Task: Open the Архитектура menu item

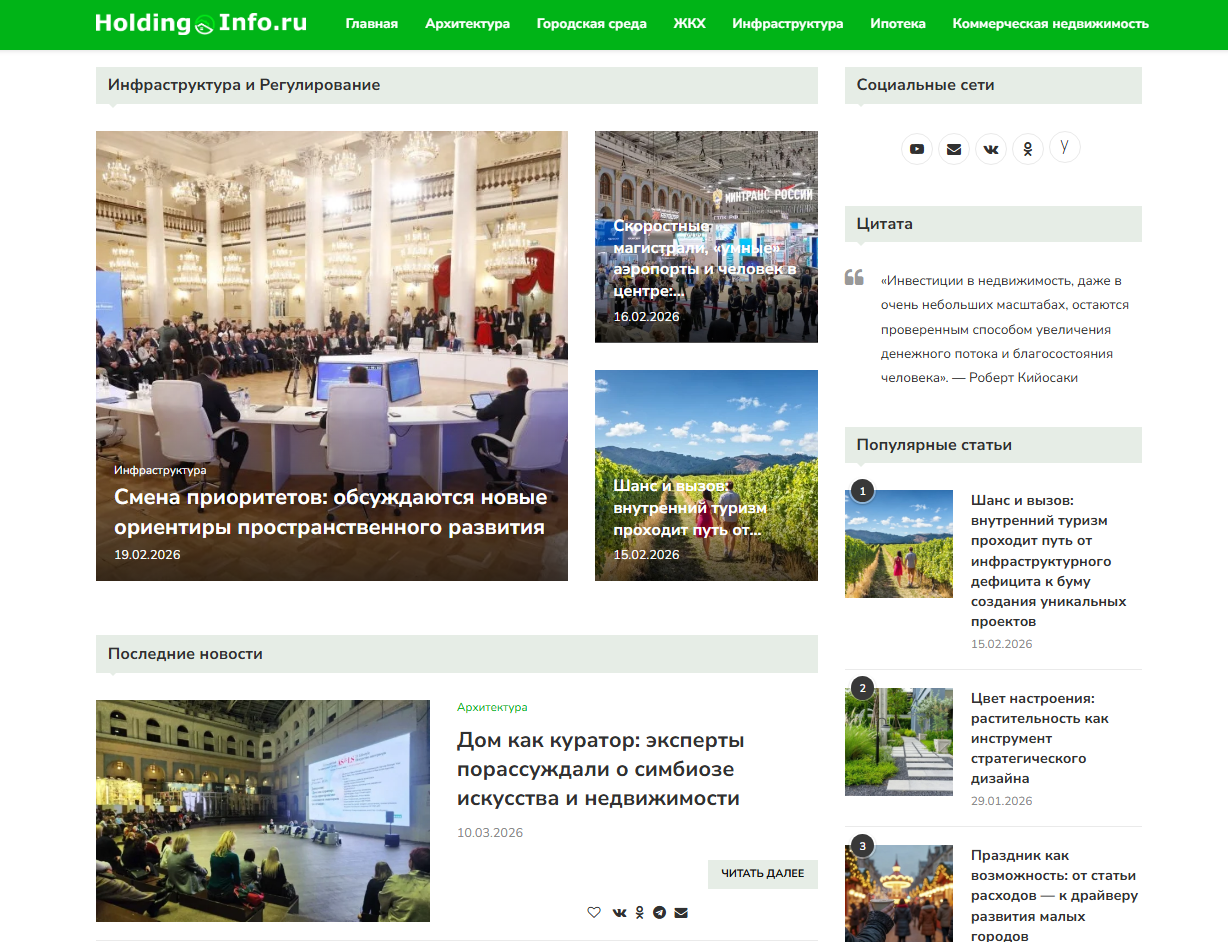Action: click(x=467, y=24)
